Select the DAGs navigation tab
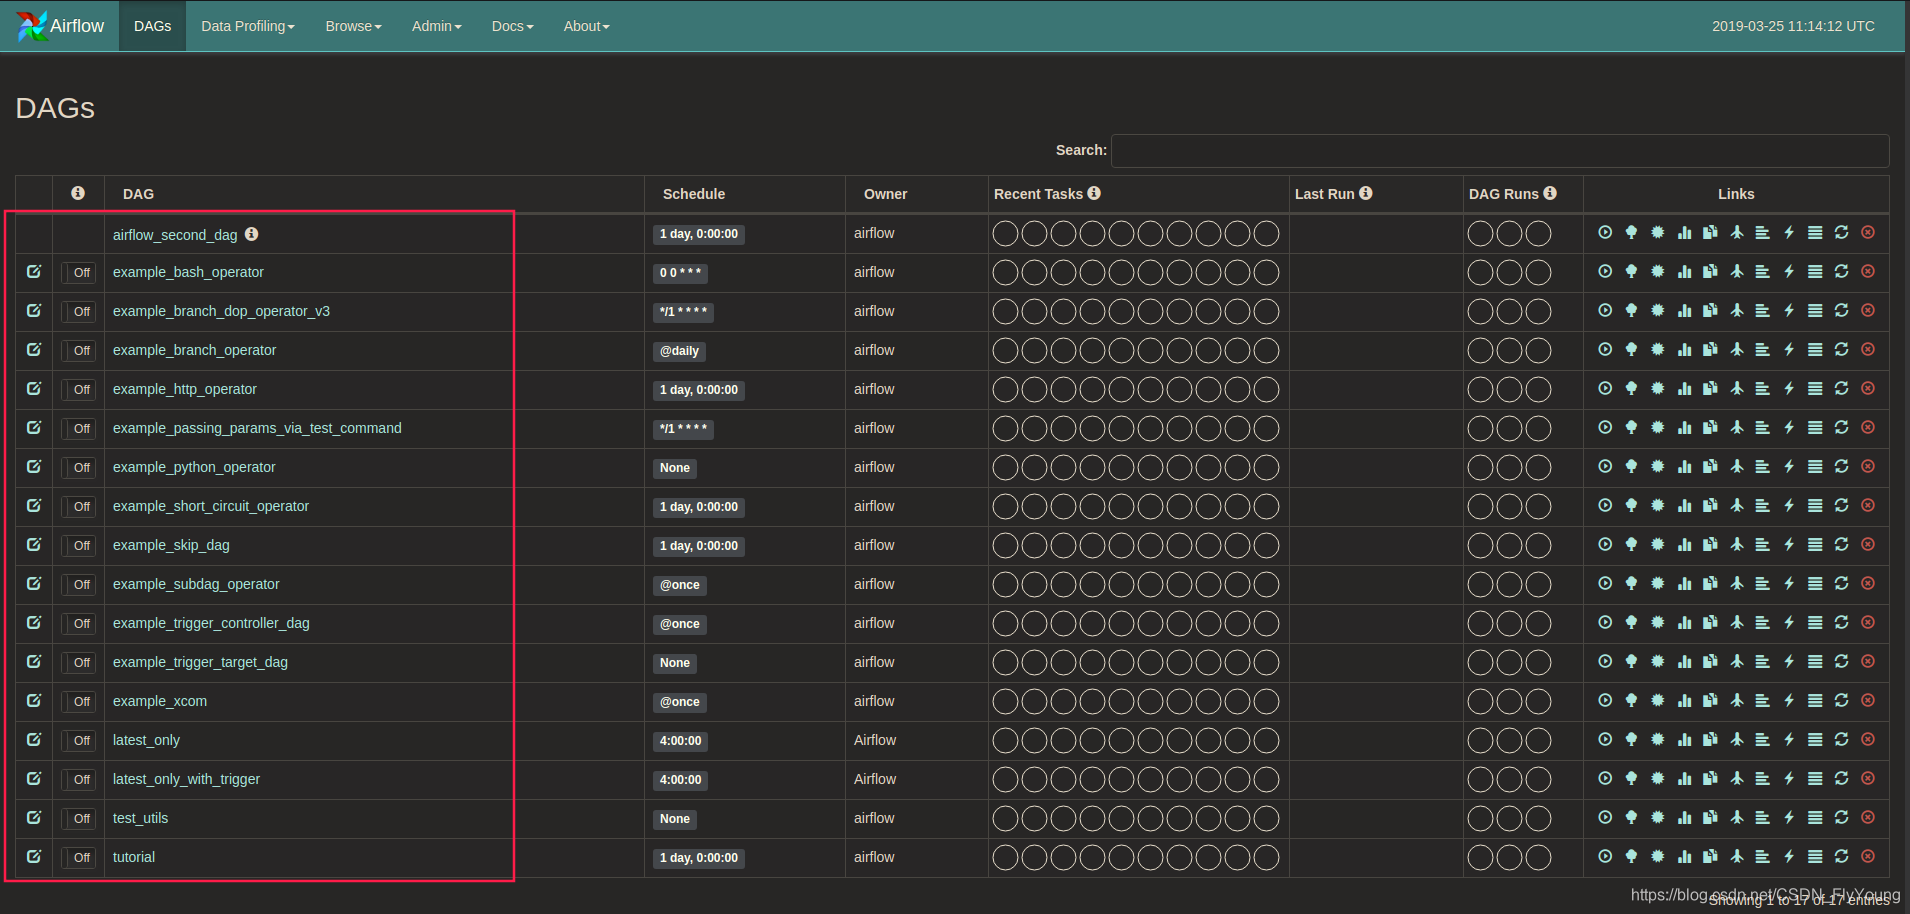The width and height of the screenshot is (1910, 914). [152, 26]
